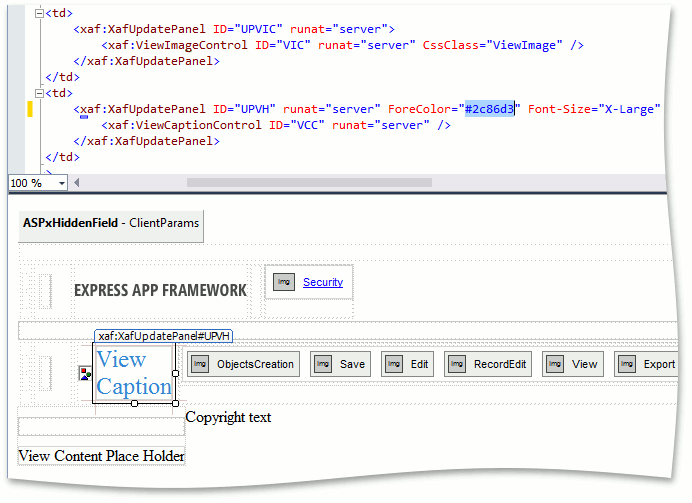
Task: Click the Img icon on View
Action: tap(555, 364)
